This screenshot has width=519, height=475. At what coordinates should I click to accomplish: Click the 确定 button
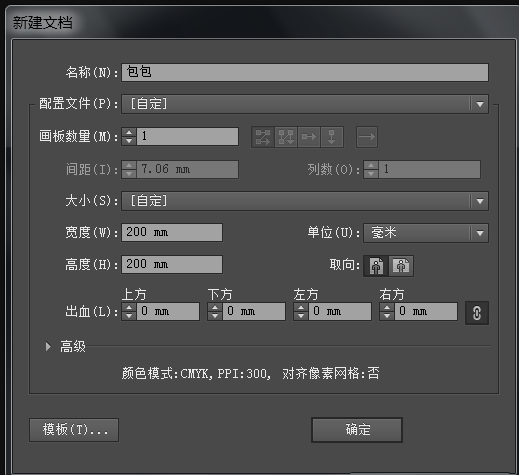coord(357,430)
